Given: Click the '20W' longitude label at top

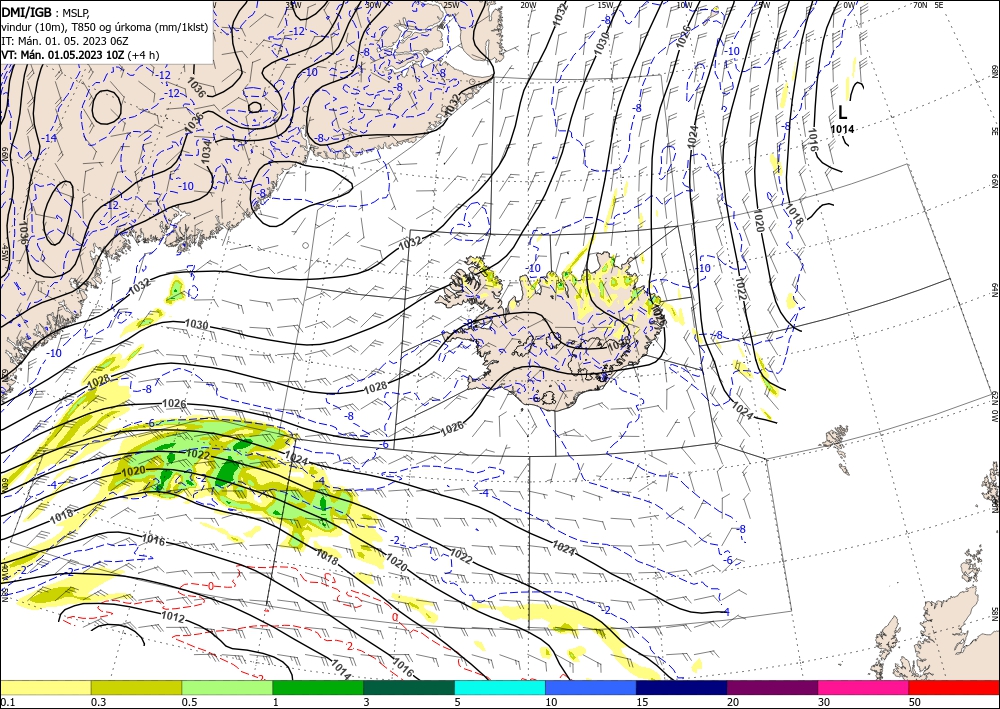Looking at the screenshot, I should [528, 5].
